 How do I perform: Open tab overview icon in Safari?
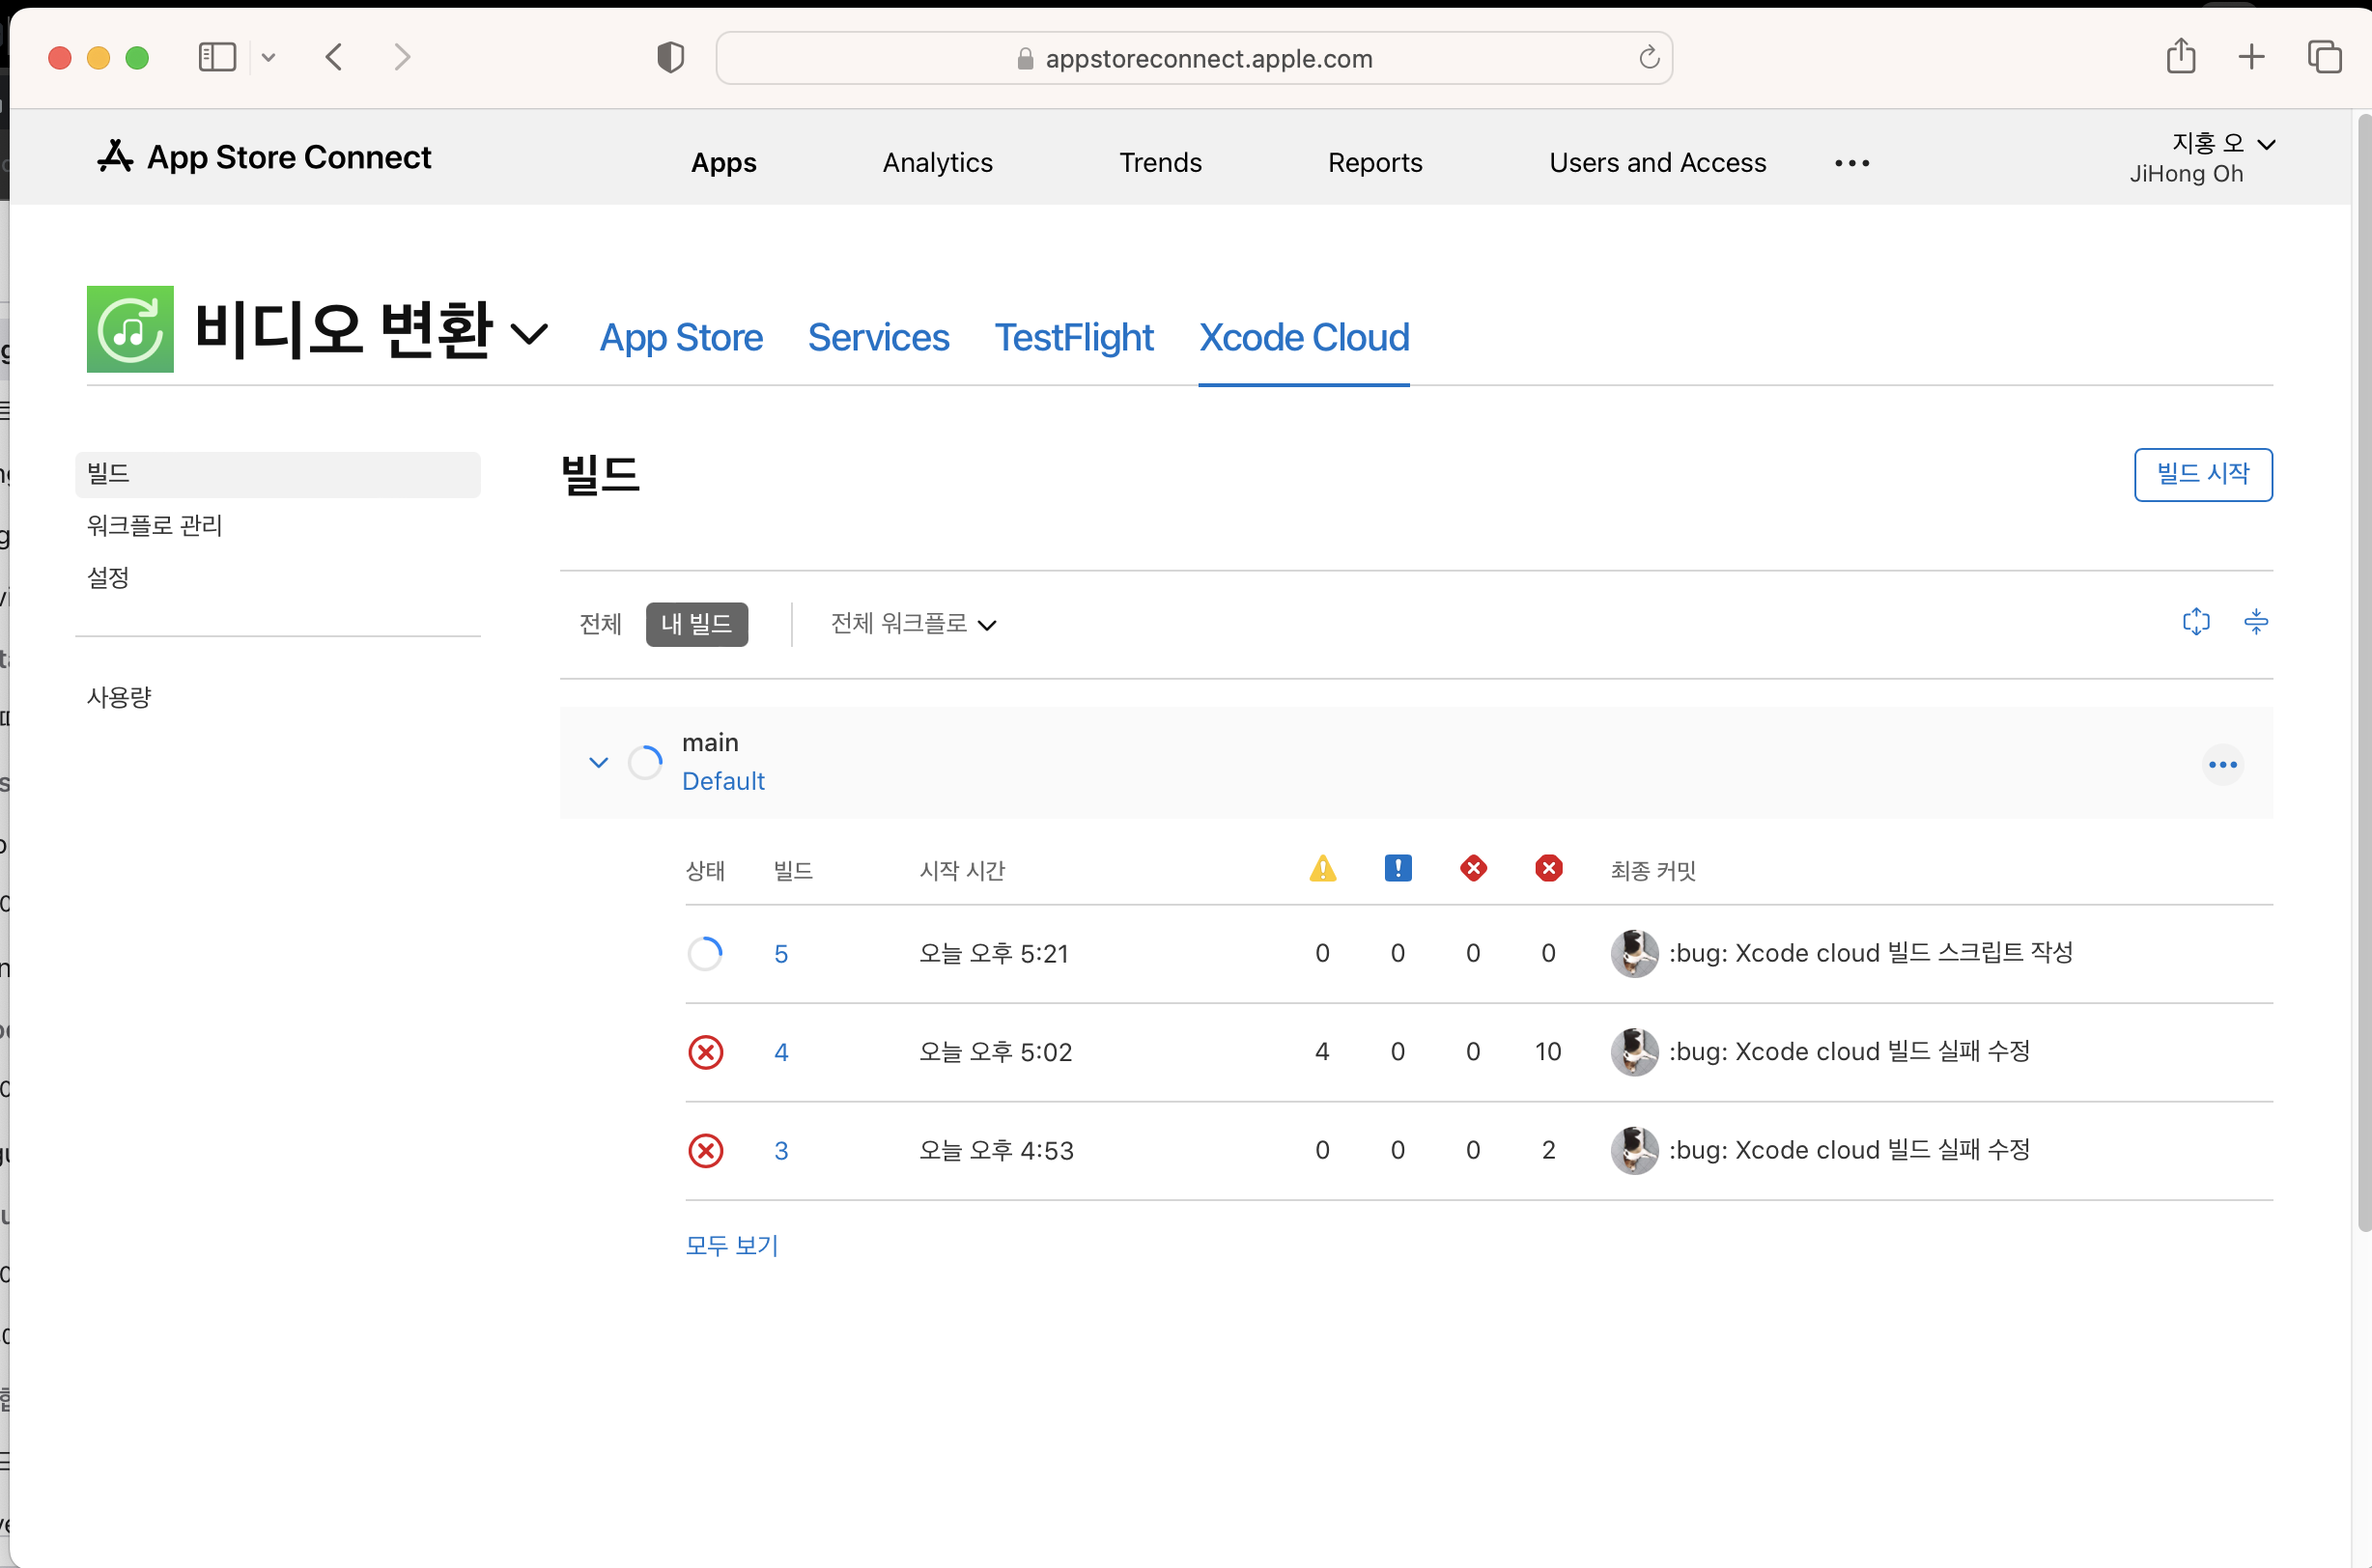pyautogui.click(x=2324, y=57)
